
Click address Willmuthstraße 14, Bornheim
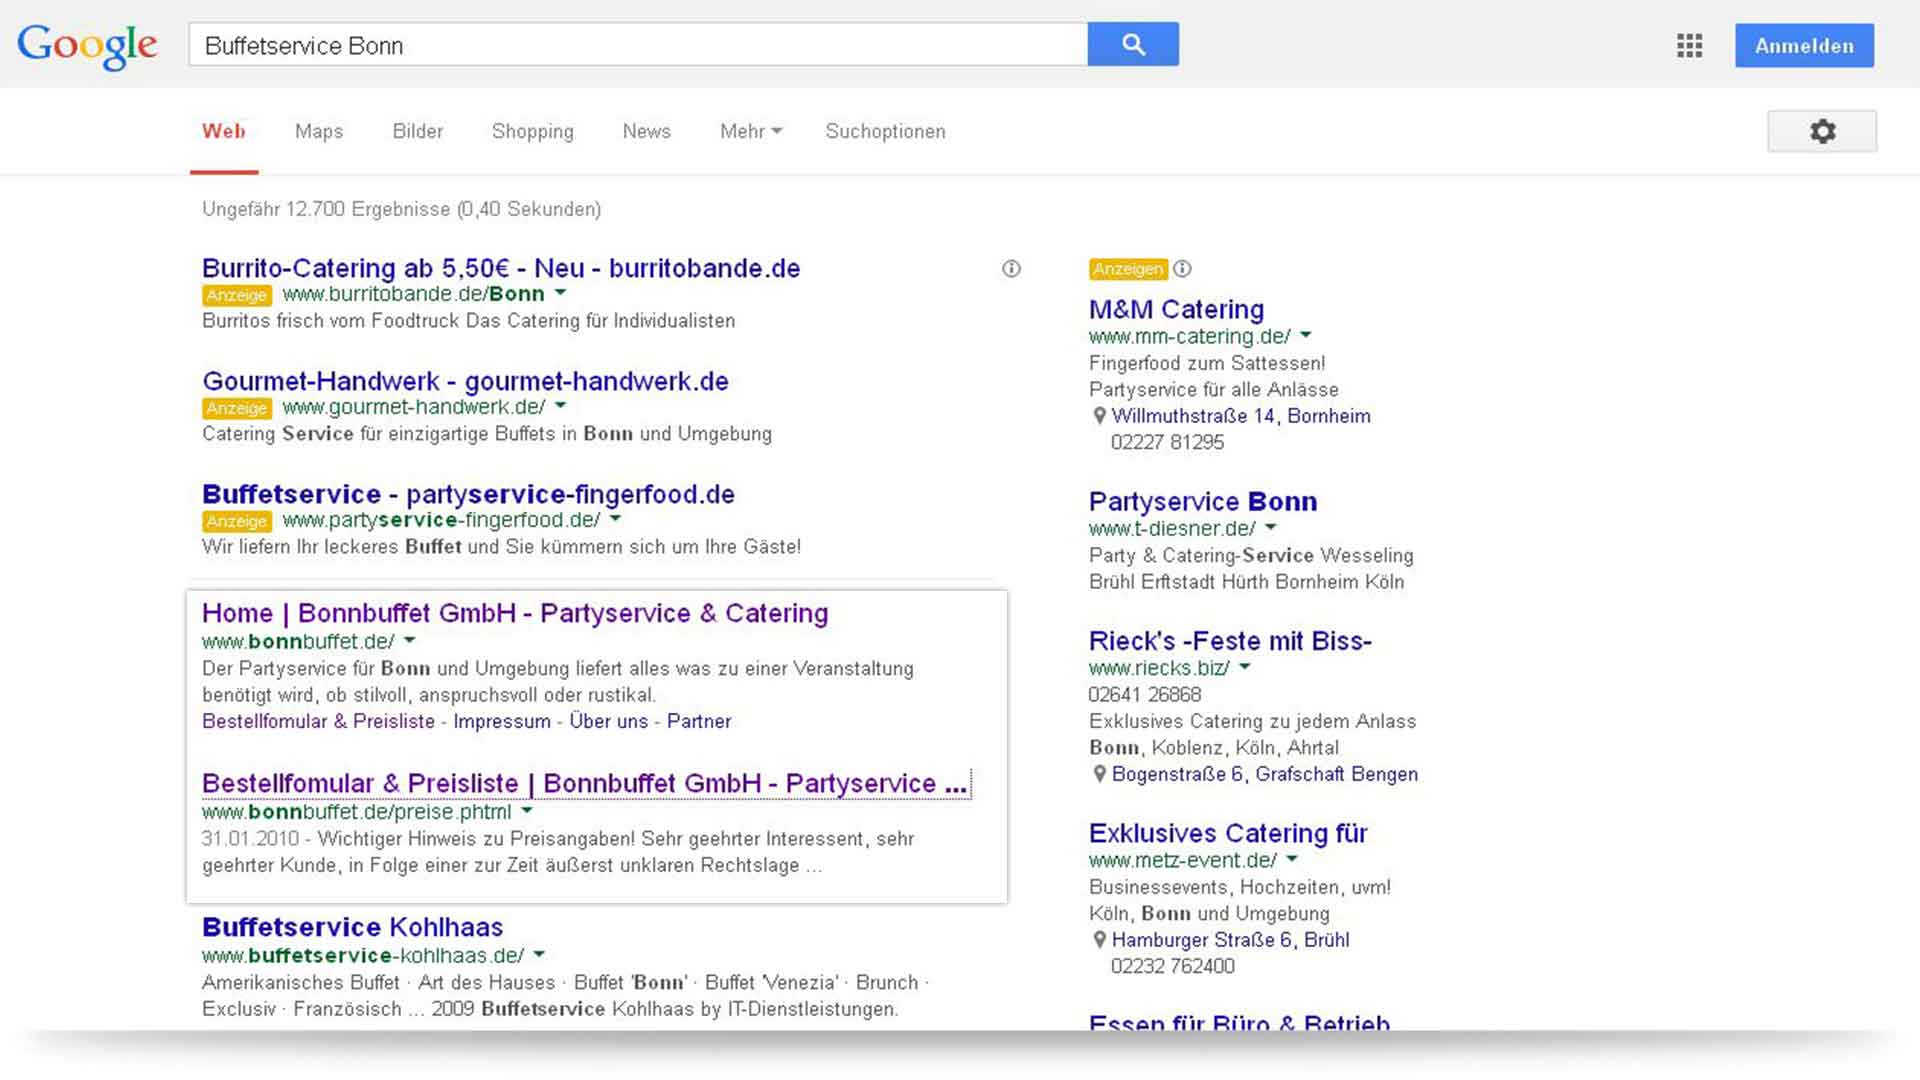tap(1241, 416)
